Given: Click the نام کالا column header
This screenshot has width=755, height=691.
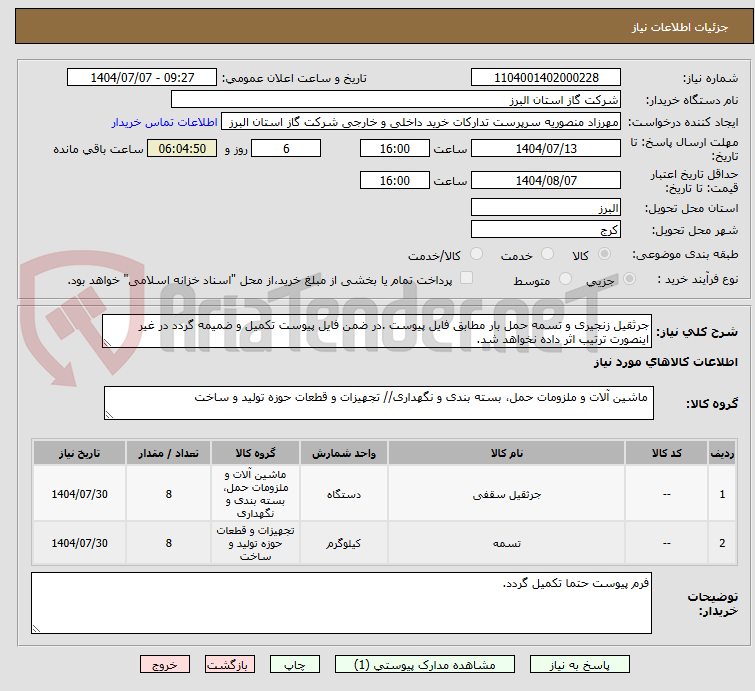Looking at the screenshot, I should click(507, 453).
